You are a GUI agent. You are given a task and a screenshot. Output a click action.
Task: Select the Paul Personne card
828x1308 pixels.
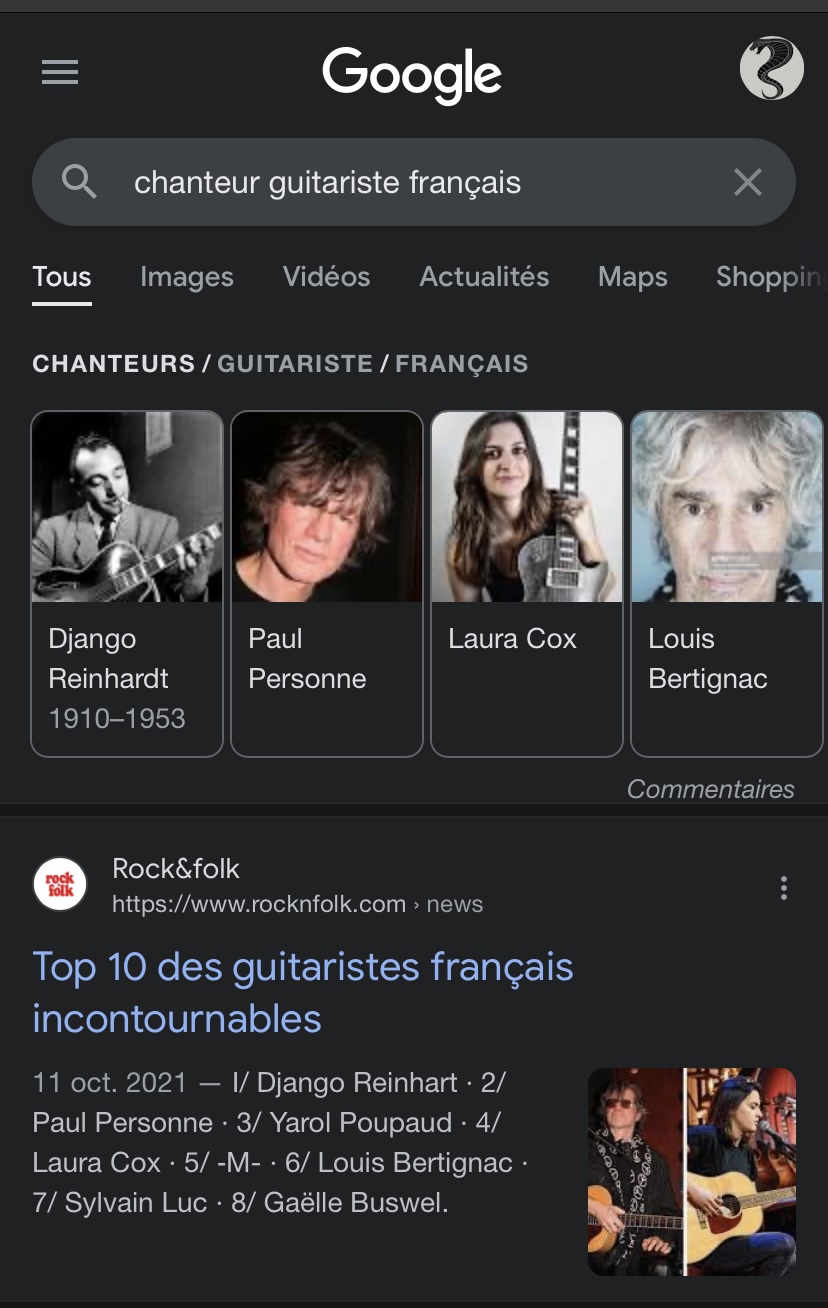[x=327, y=583]
